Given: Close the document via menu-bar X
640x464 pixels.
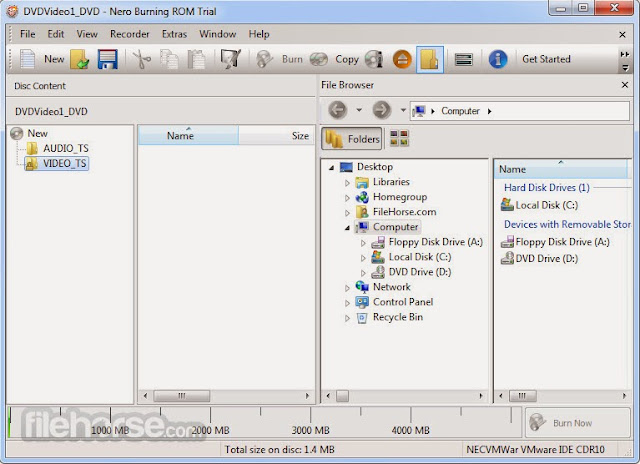Looking at the screenshot, I should point(622,35).
